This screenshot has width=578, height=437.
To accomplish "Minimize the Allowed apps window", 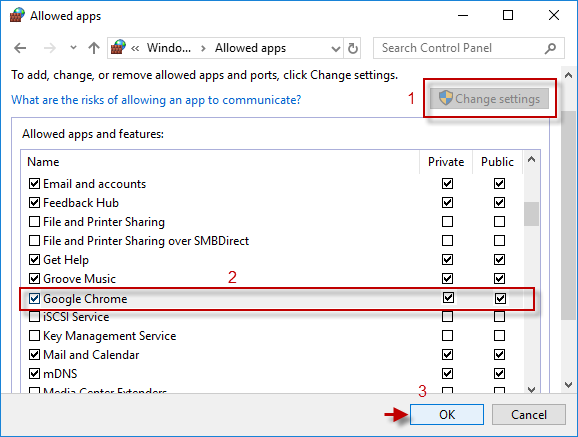I will (x=463, y=15).
